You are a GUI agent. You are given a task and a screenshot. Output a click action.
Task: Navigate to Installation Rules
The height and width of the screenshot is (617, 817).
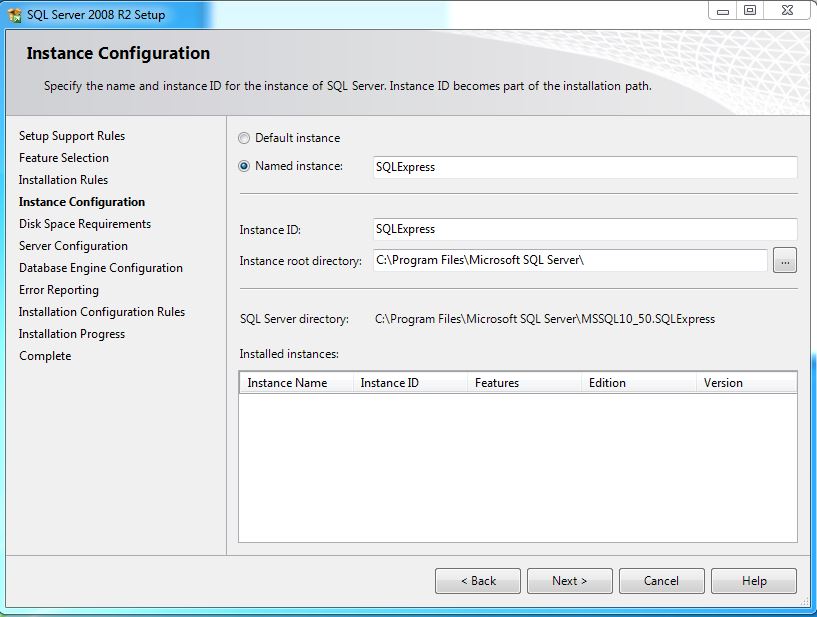(63, 179)
